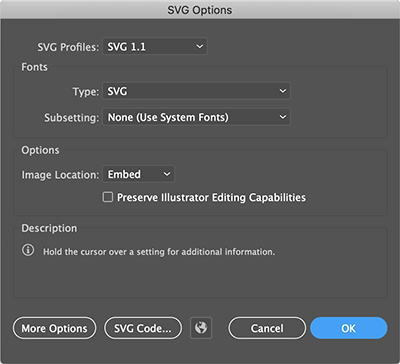Click the 'Type:' label in Fonts
Viewport: 400px width, 364px height.
pyautogui.click(x=86, y=92)
